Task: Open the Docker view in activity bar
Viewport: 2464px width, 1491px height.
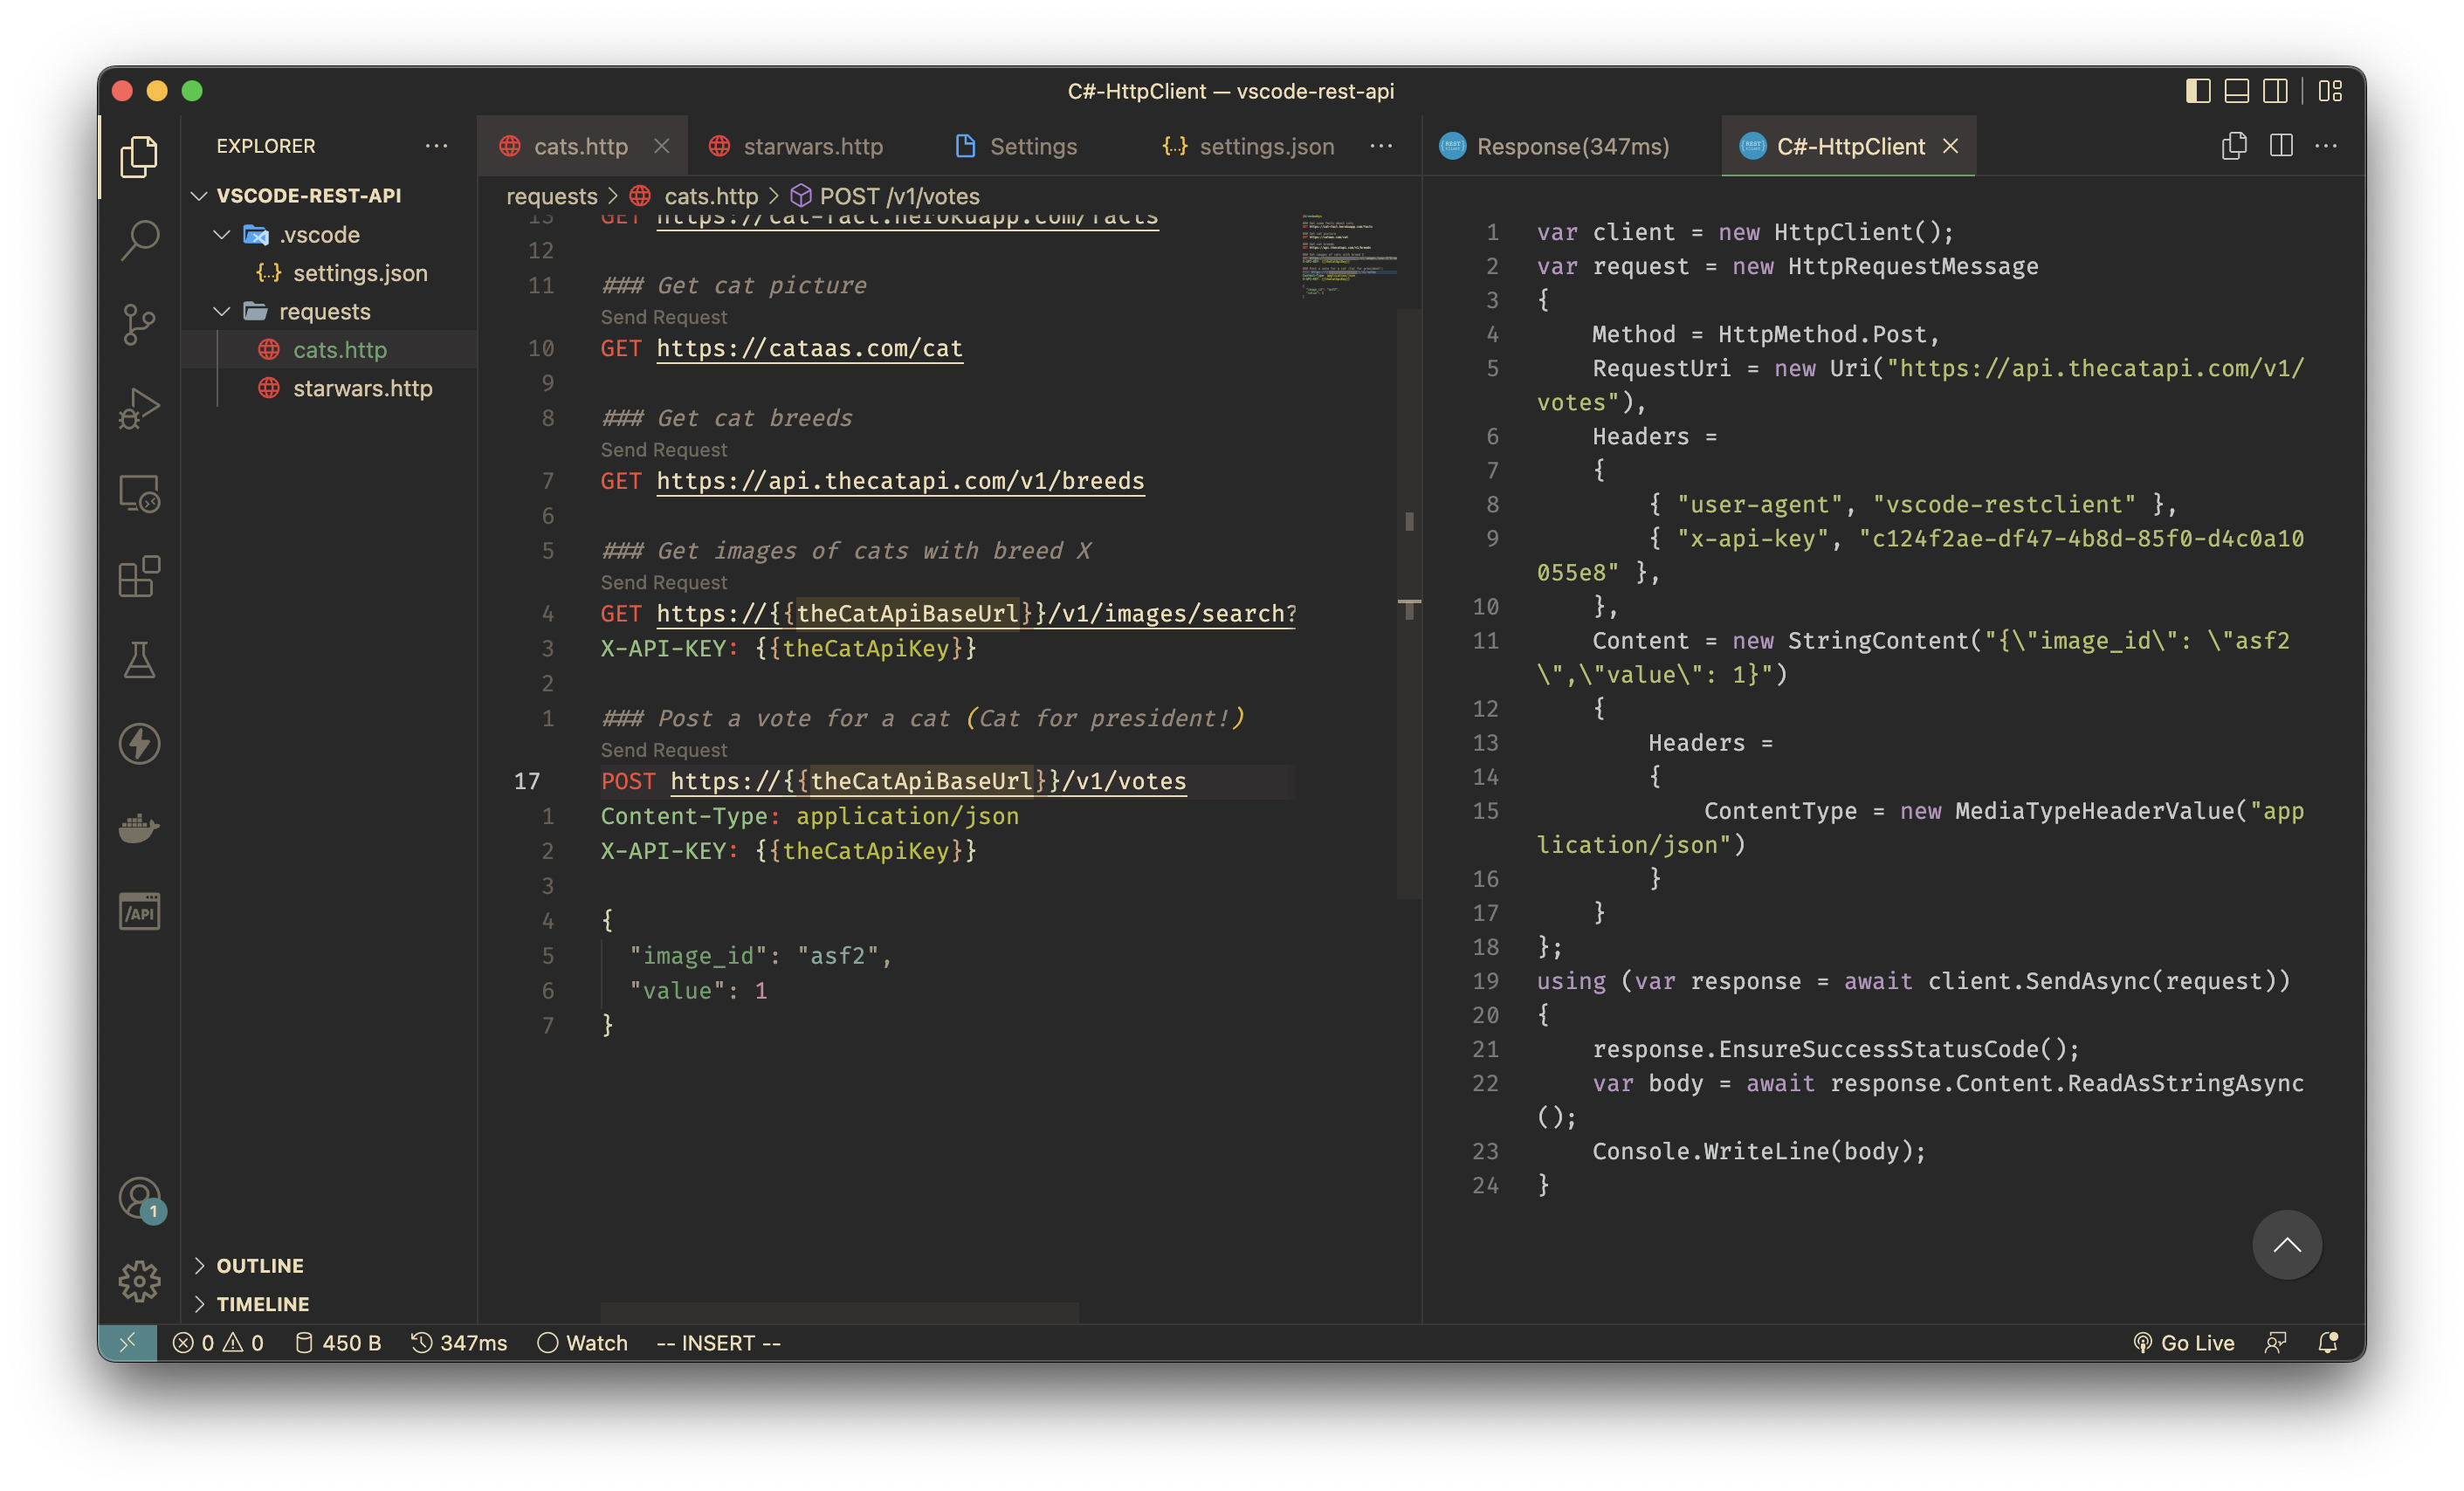Action: click(x=139, y=828)
